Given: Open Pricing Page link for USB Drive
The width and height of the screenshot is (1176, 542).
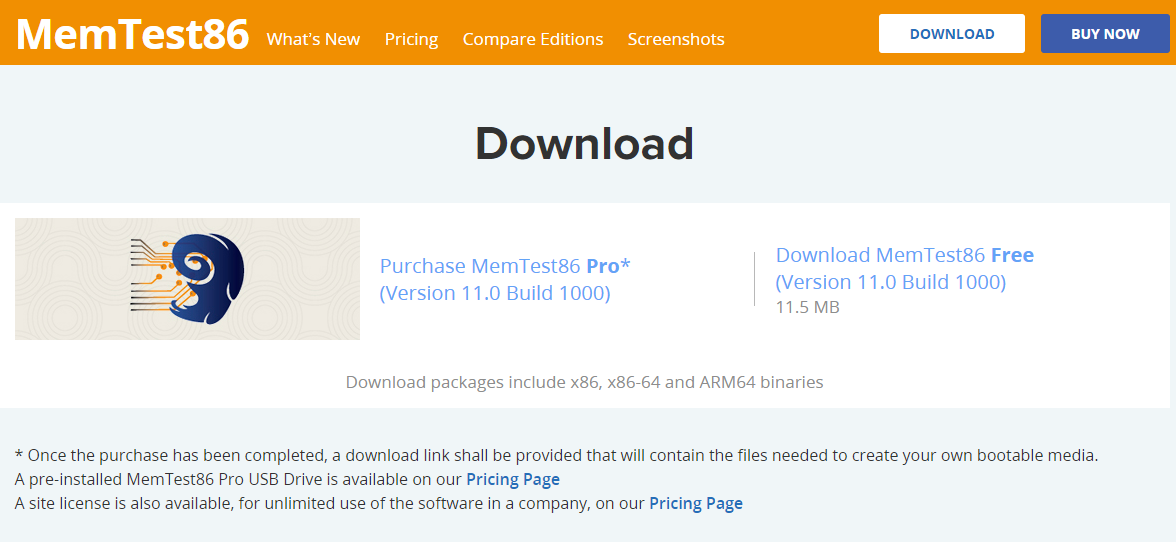Looking at the screenshot, I should tap(513, 479).
